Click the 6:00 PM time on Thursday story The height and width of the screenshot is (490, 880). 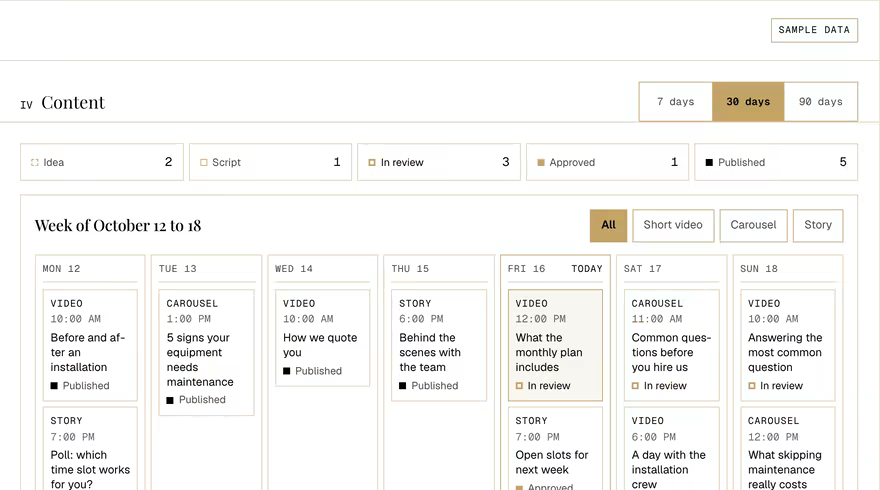421,319
